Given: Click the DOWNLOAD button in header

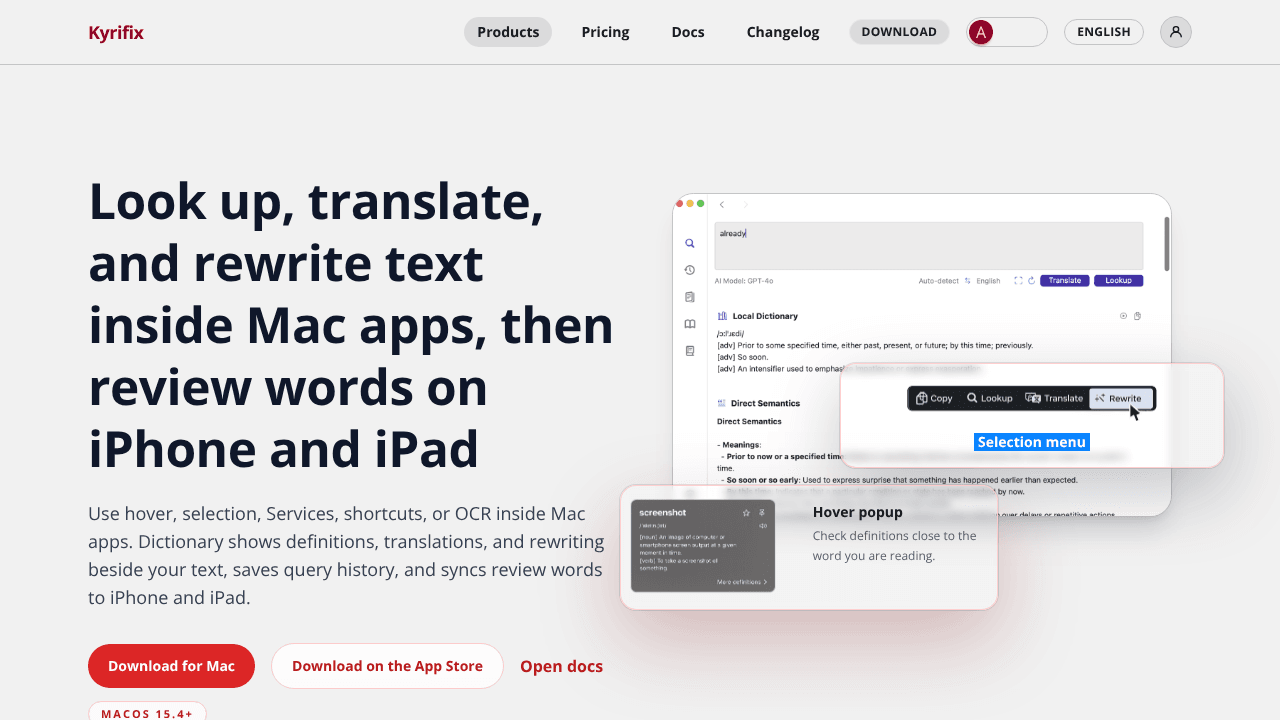Looking at the screenshot, I should point(899,32).
